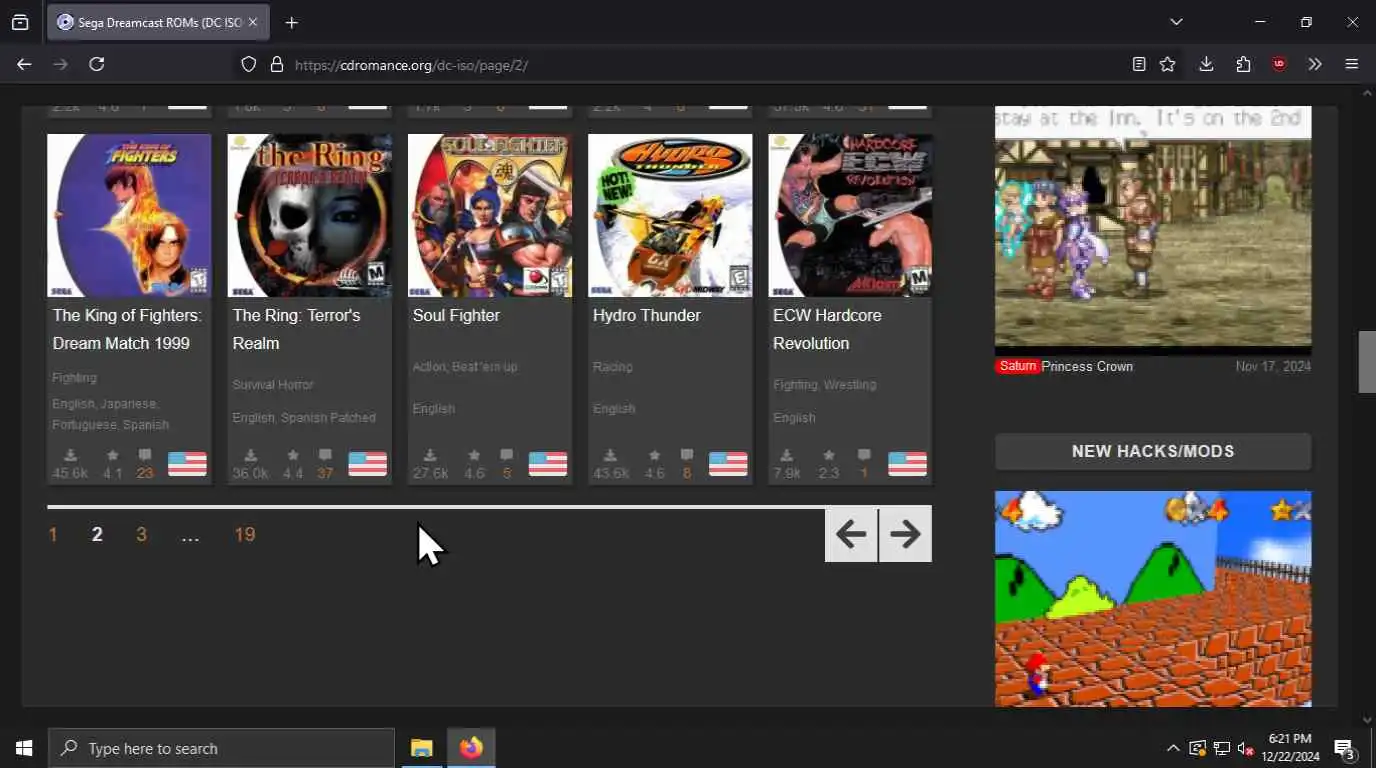Toggle reader view icon
Viewport: 1376px width, 768px height.
point(1139,64)
